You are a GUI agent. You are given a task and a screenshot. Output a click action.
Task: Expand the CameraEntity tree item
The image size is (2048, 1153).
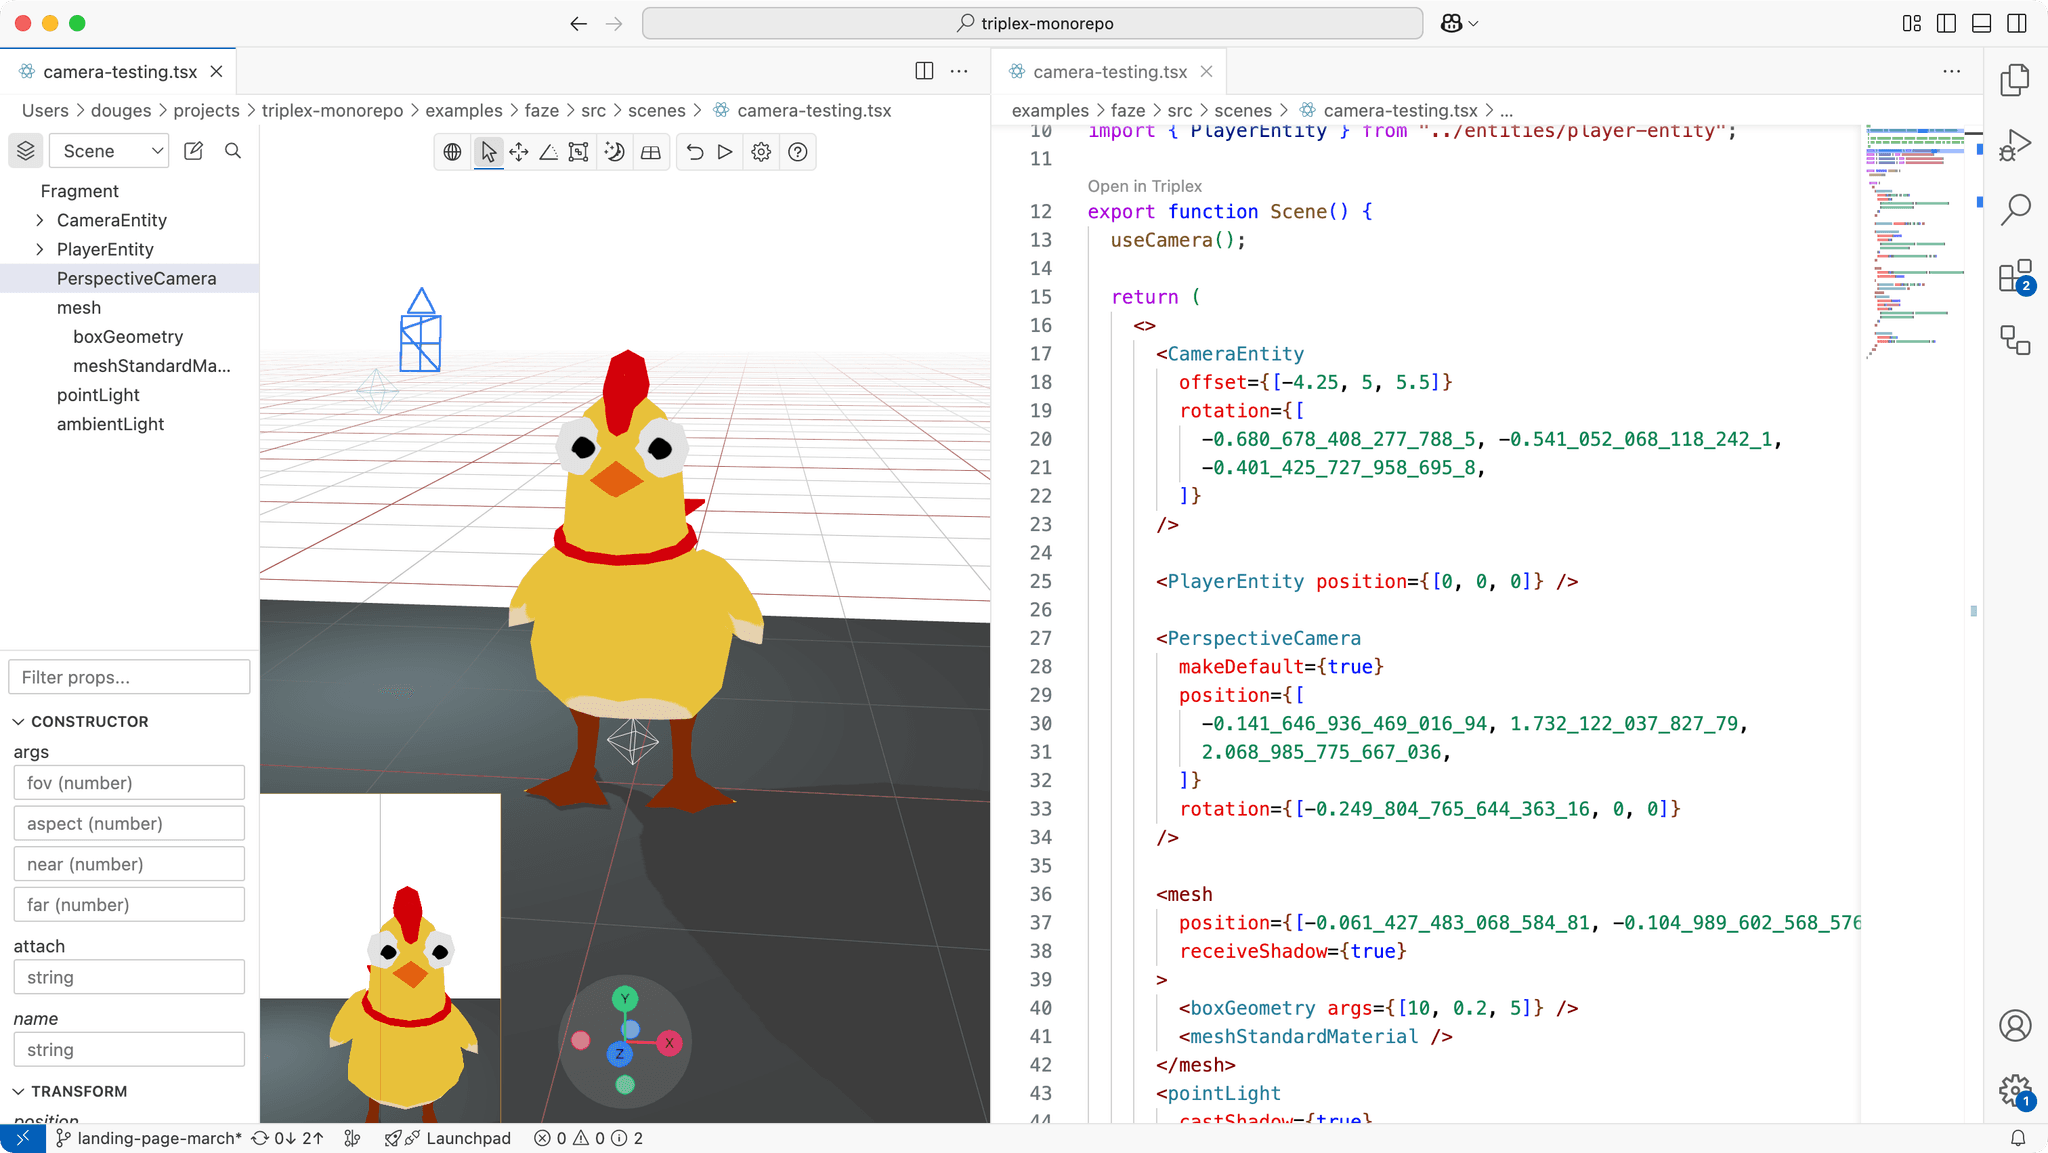coord(40,220)
